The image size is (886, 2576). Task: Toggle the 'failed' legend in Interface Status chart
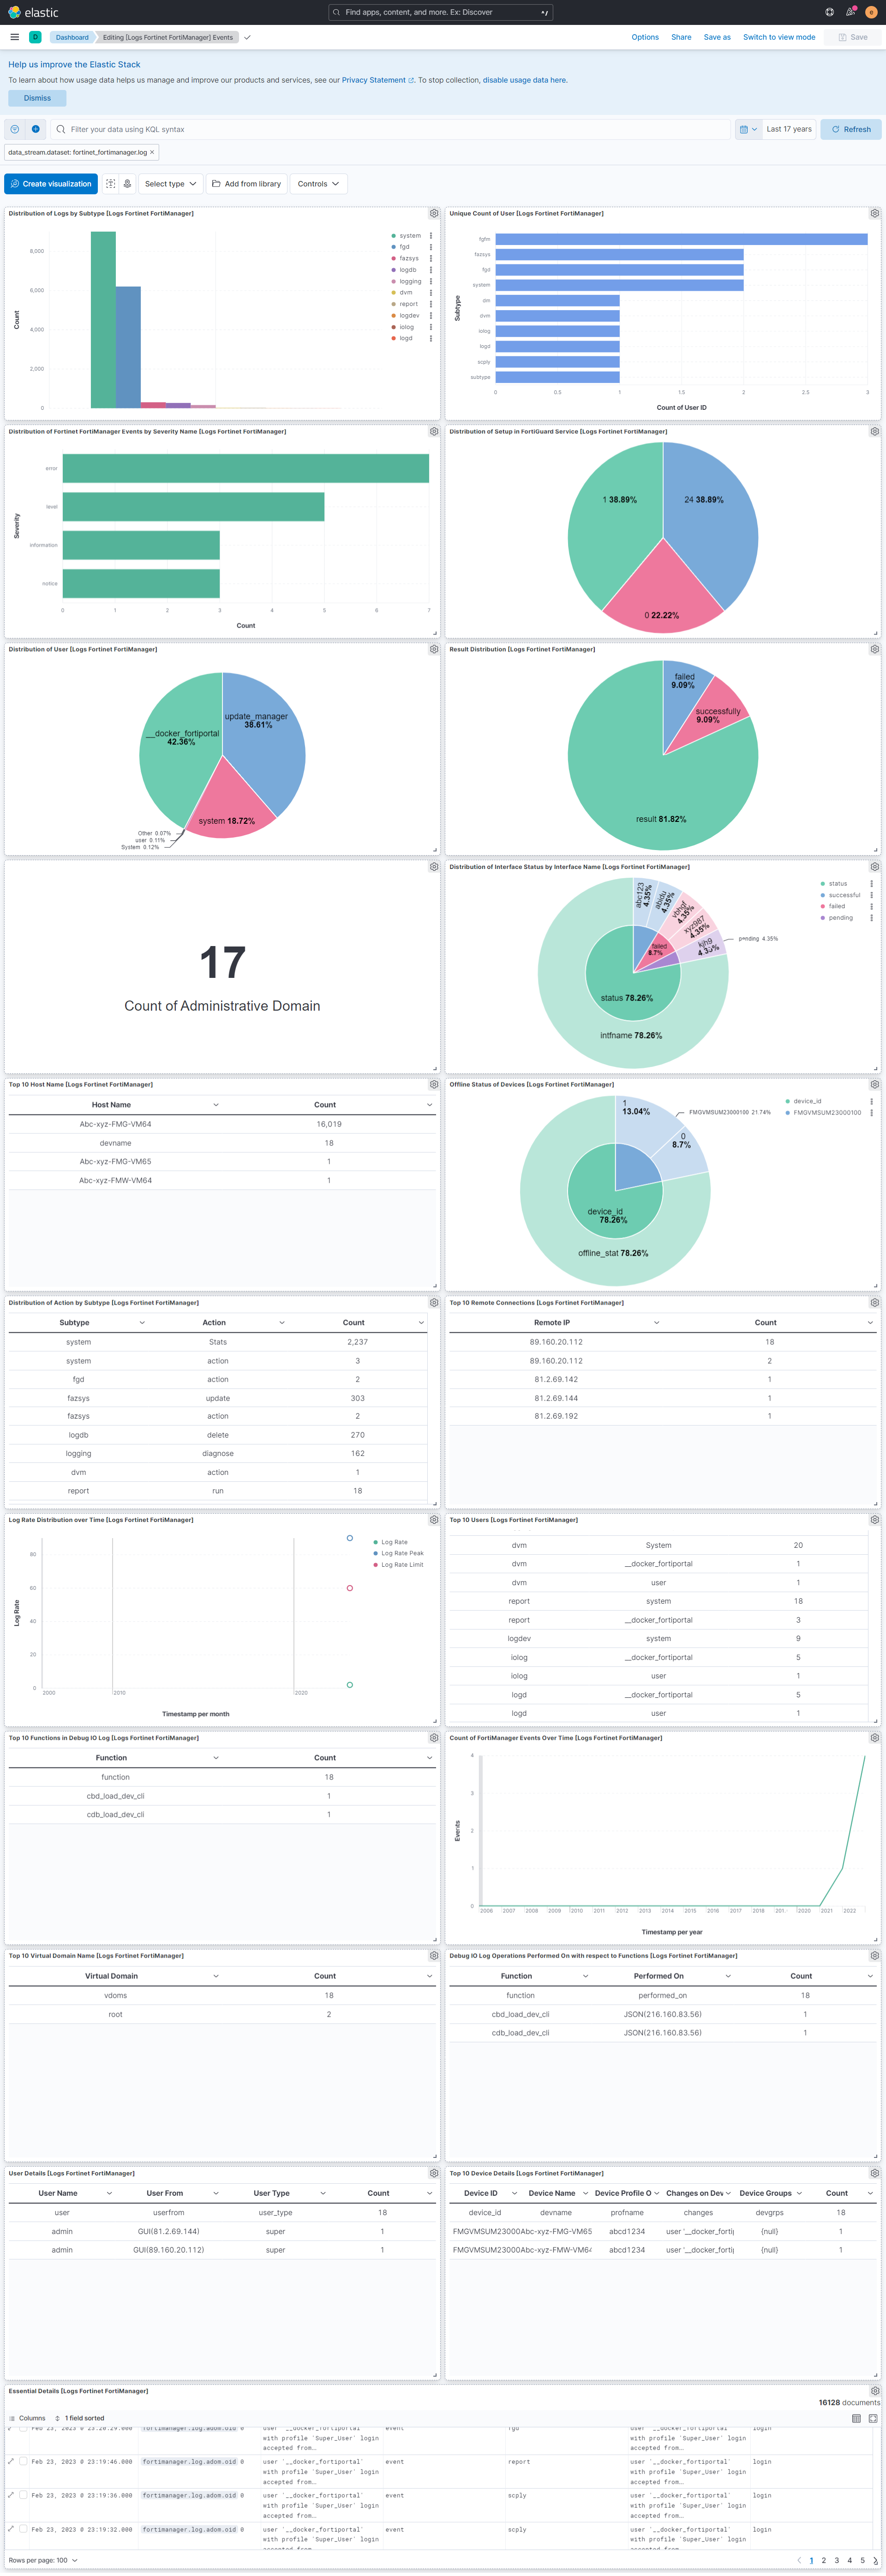(x=838, y=905)
